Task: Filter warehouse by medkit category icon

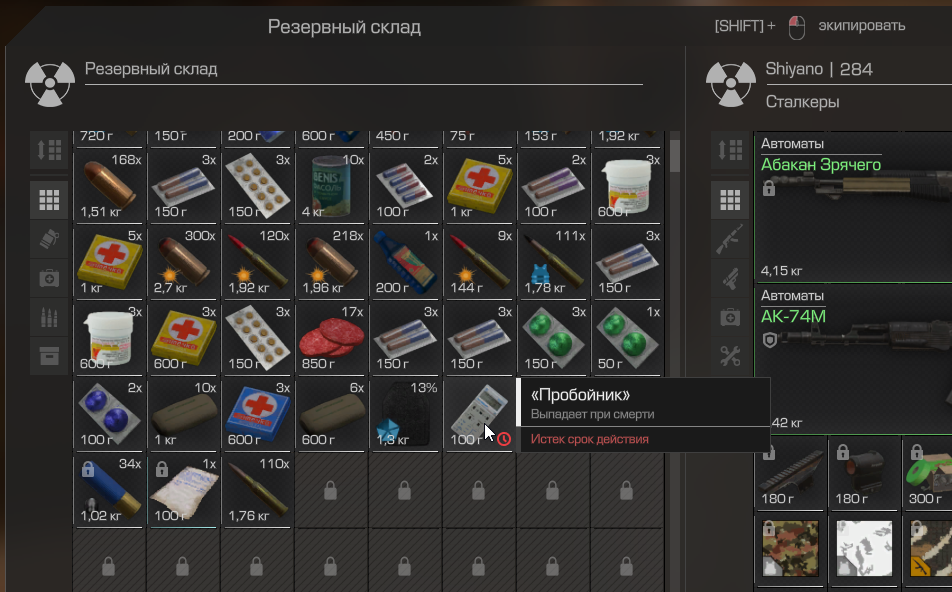Action: [49, 278]
